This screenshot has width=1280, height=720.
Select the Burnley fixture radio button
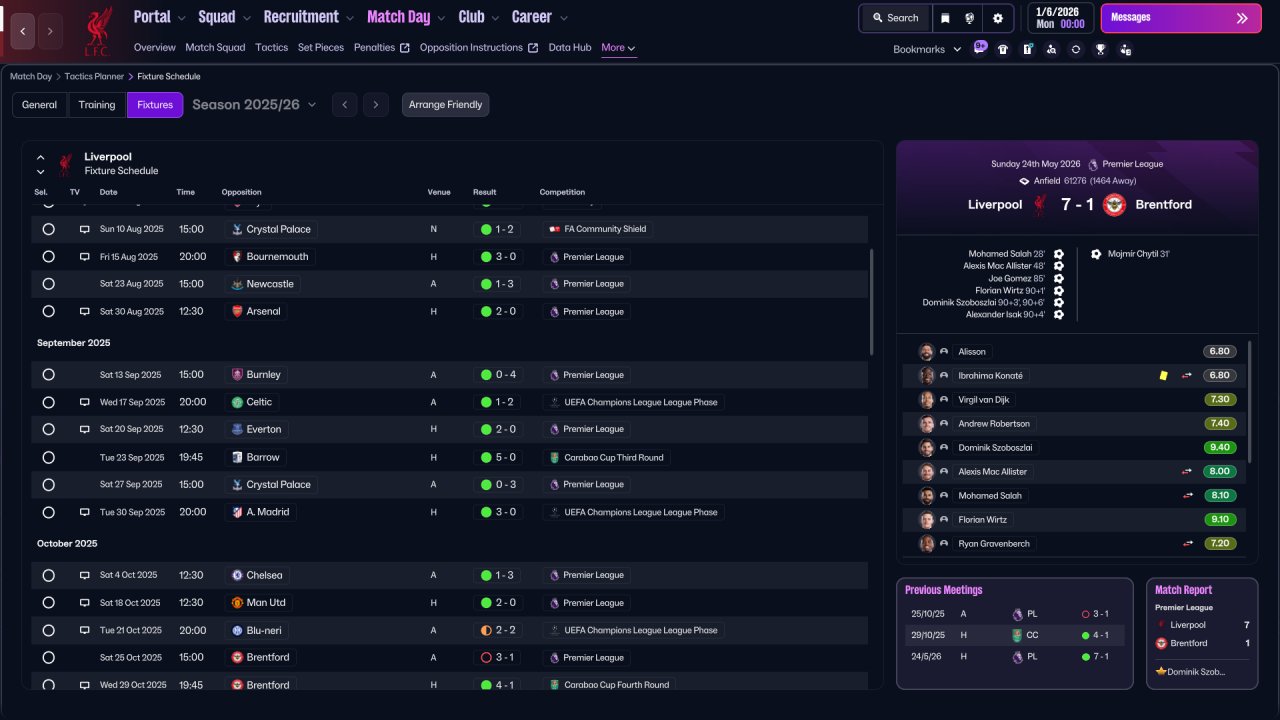pos(48,375)
